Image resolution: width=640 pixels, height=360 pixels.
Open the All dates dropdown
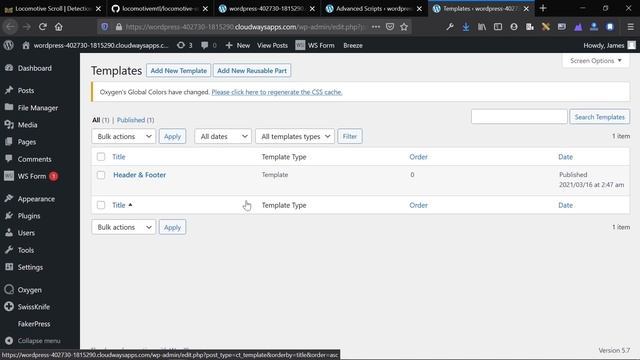(223, 136)
